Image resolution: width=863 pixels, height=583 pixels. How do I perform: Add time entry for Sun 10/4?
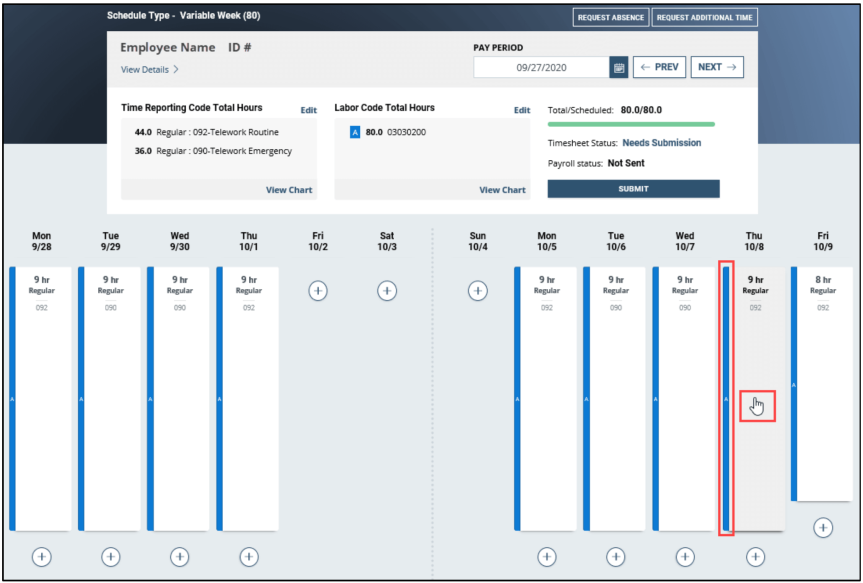pos(478,290)
